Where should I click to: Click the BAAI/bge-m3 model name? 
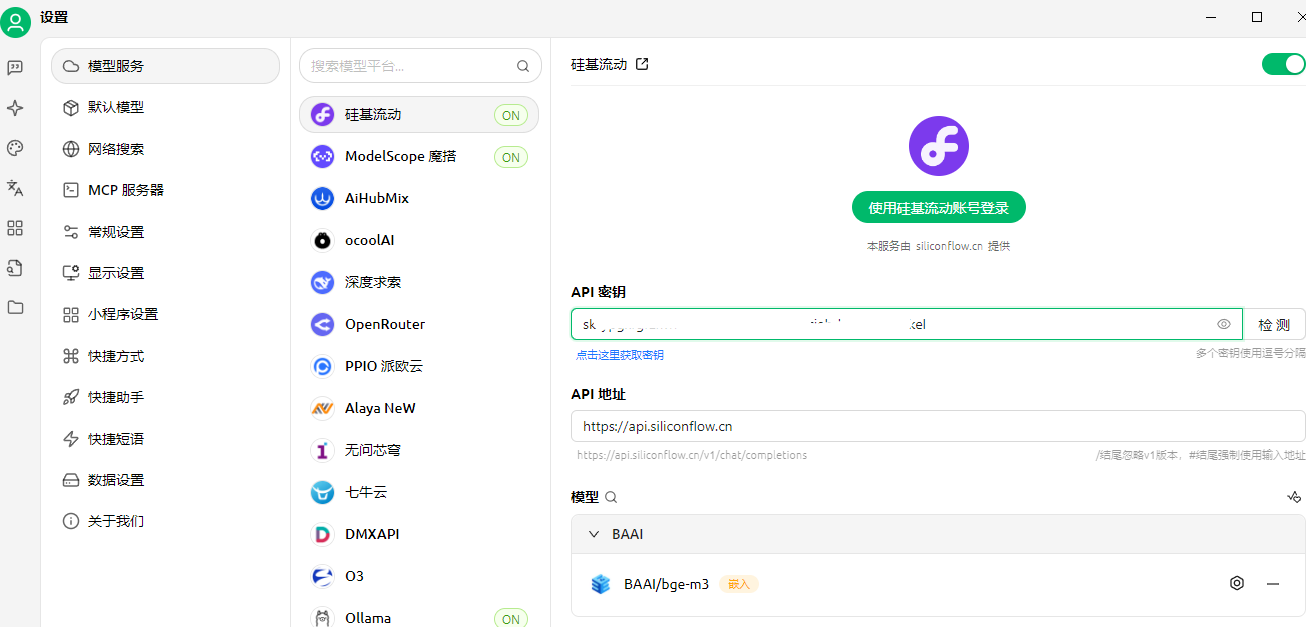pyautogui.click(x=666, y=584)
